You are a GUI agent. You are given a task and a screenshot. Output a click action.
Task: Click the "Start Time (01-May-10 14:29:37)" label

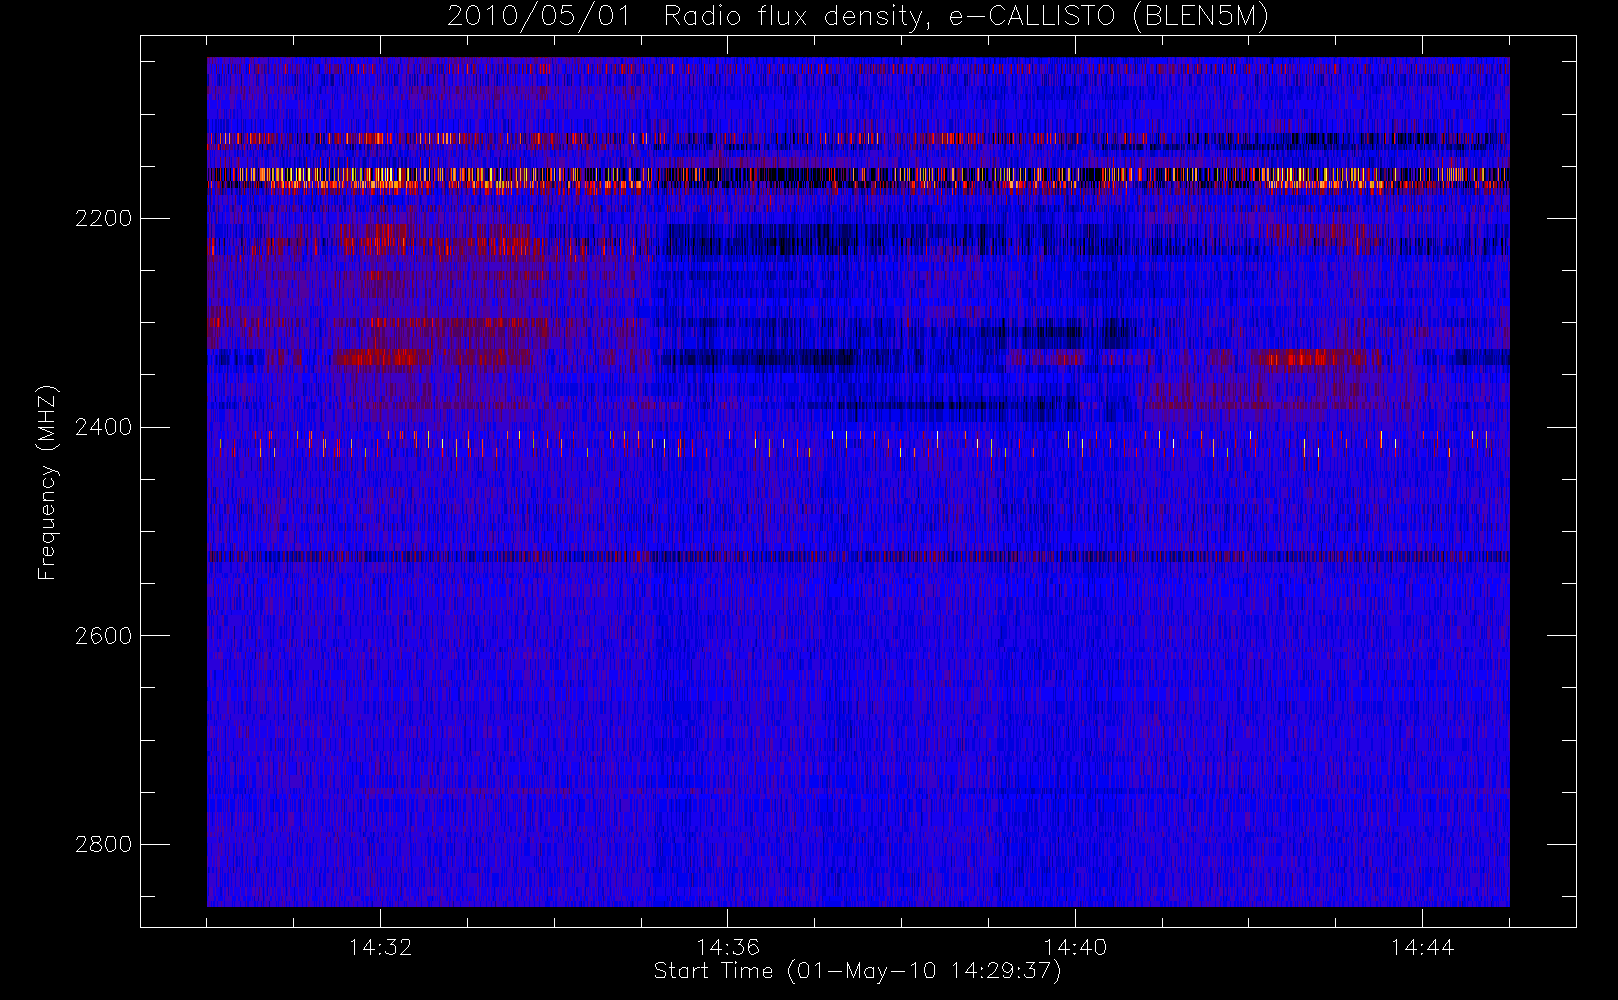click(x=858, y=971)
